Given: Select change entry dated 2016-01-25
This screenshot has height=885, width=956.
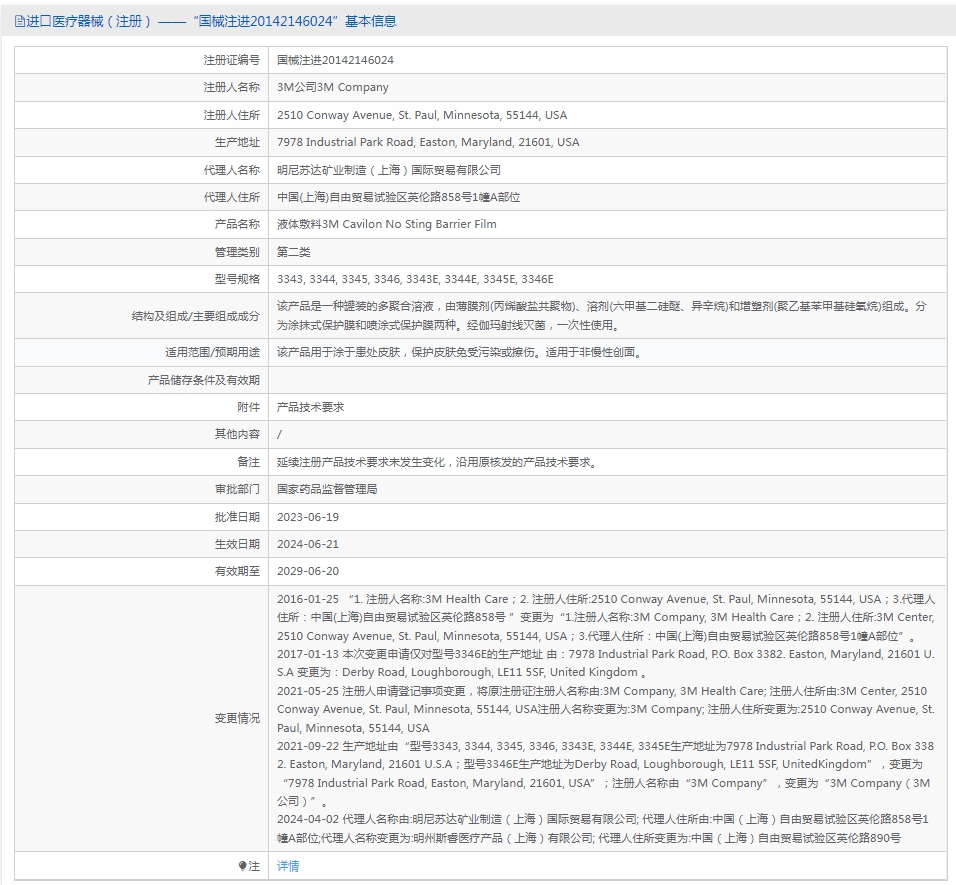Looking at the screenshot, I should coord(606,617).
